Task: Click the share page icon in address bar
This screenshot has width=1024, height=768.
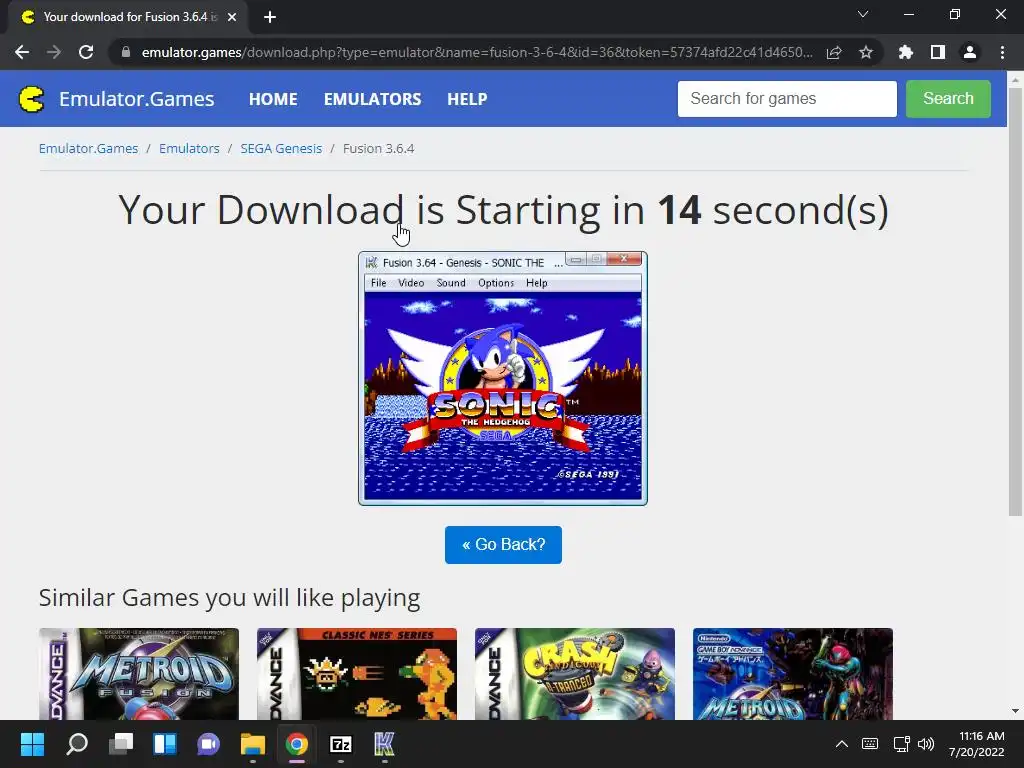Action: coord(834,52)
